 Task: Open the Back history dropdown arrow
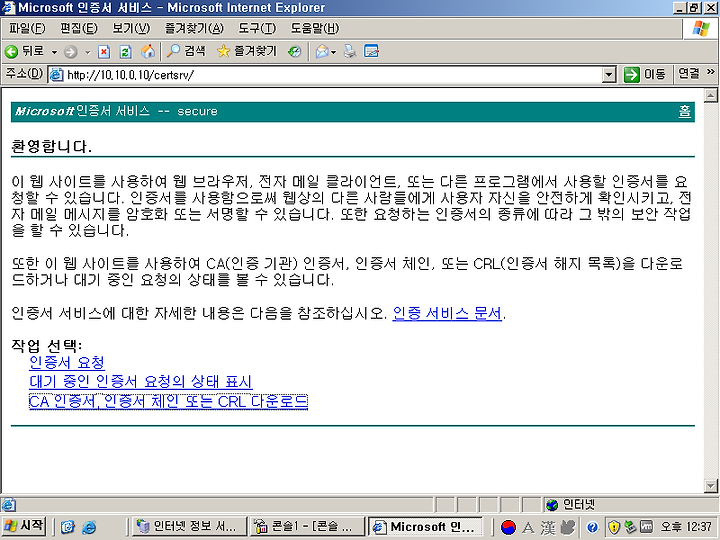(54, 52)
